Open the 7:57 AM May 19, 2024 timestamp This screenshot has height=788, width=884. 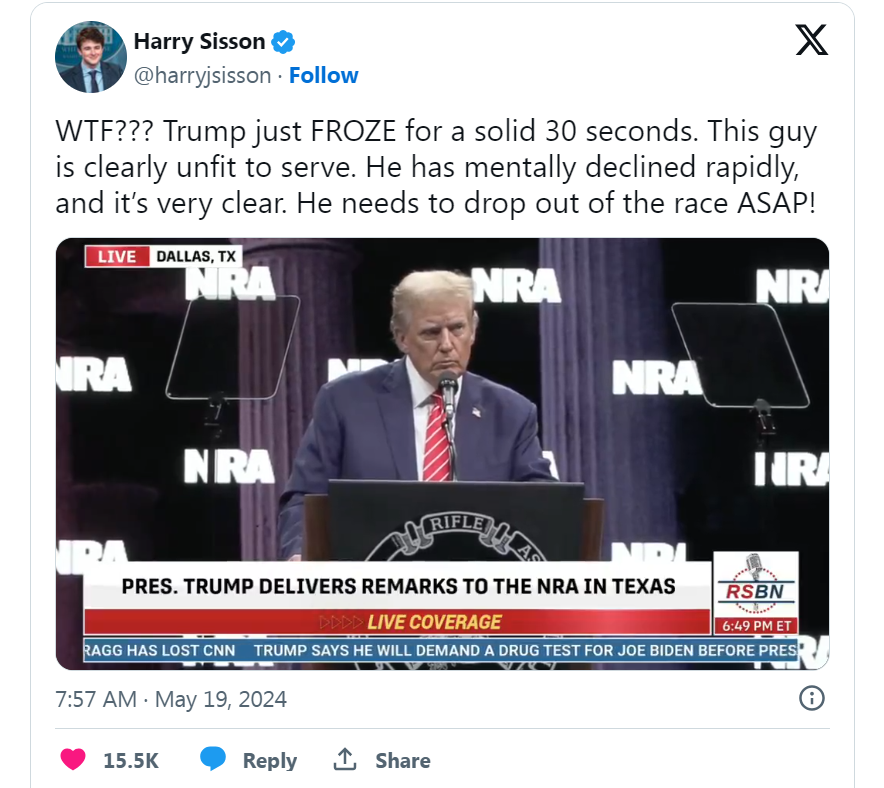pyautogui.click(x=171, y=699)
